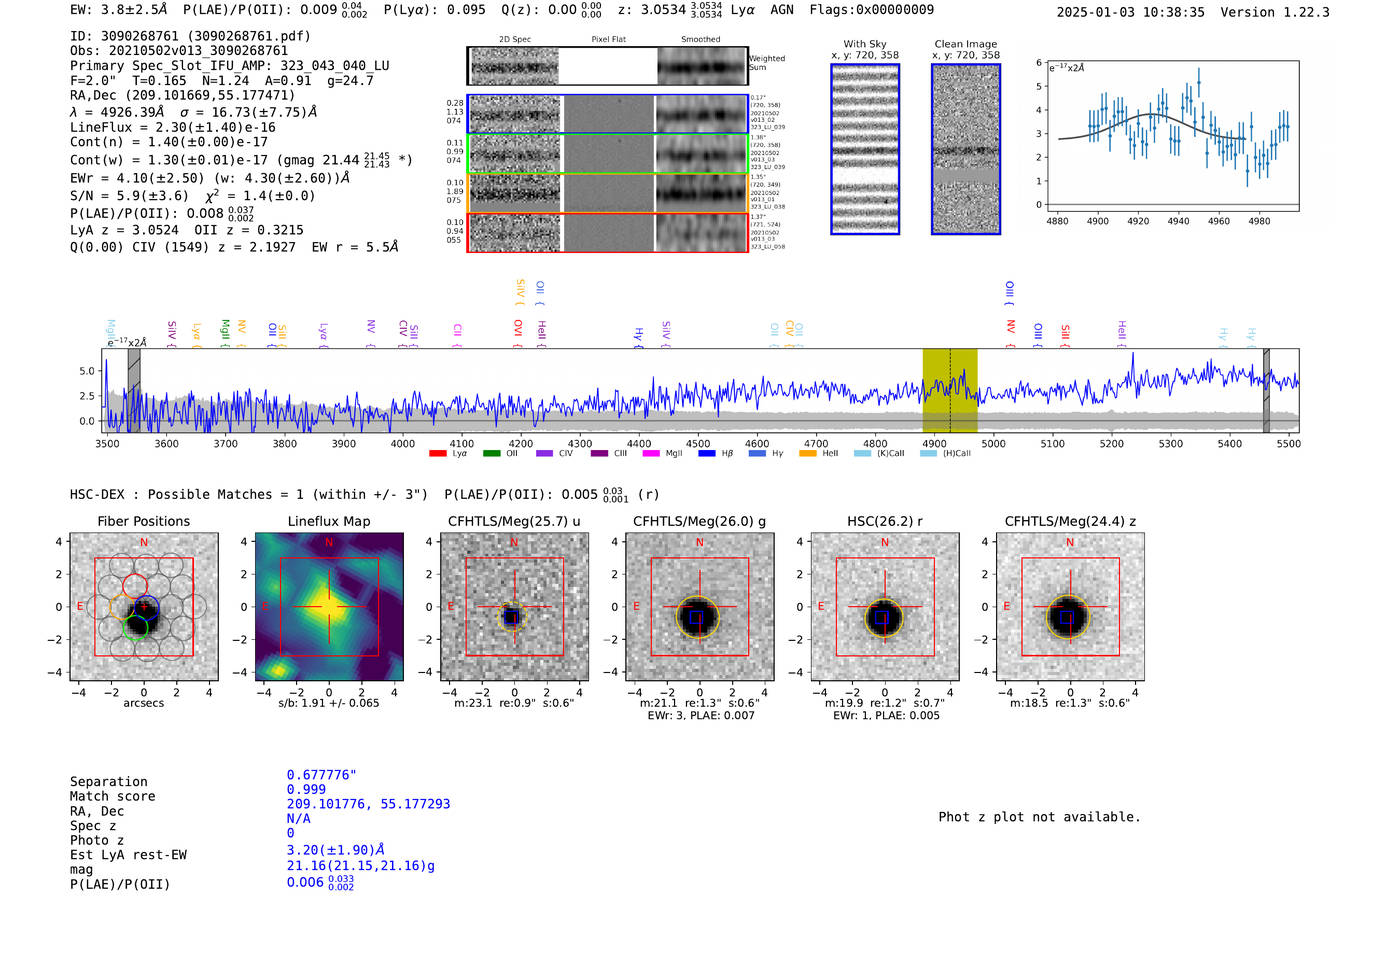Select the CIV legend color swatch
The width and height of the screenshot is (1400, 953).
[x=544, y=453]
